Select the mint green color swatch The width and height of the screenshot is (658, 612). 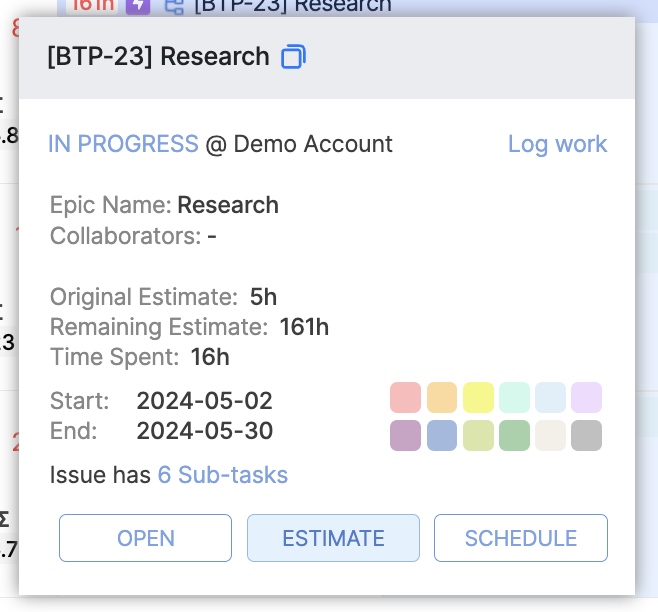514,397
